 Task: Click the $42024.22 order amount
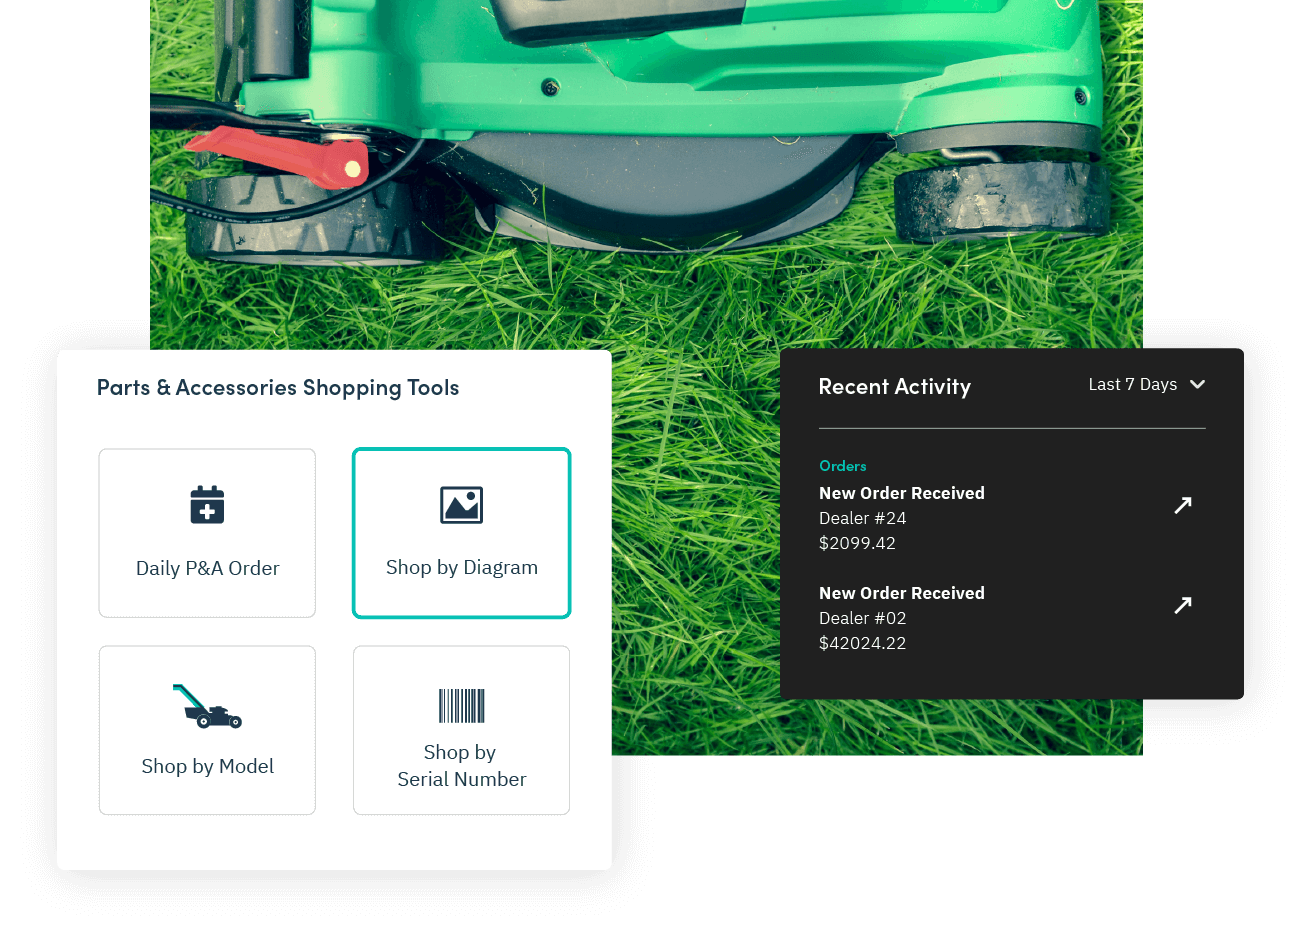click(862, 643)
